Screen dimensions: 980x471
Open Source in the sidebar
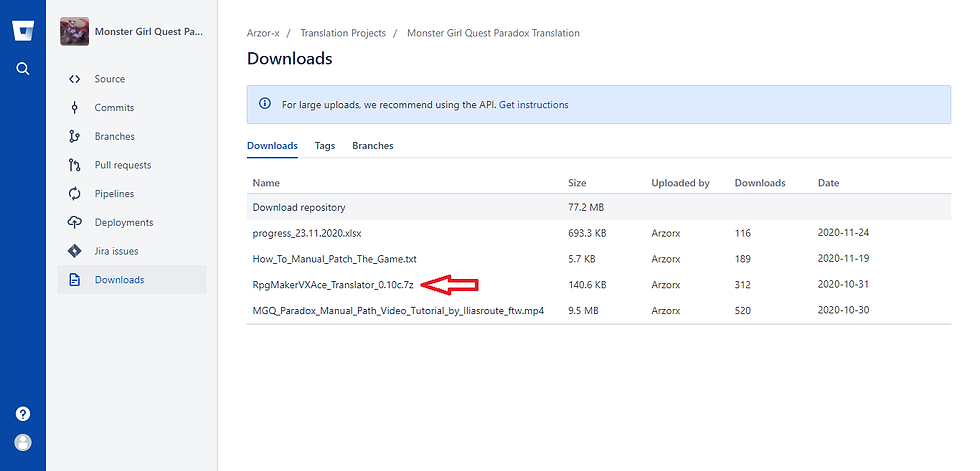coord(110,79)
